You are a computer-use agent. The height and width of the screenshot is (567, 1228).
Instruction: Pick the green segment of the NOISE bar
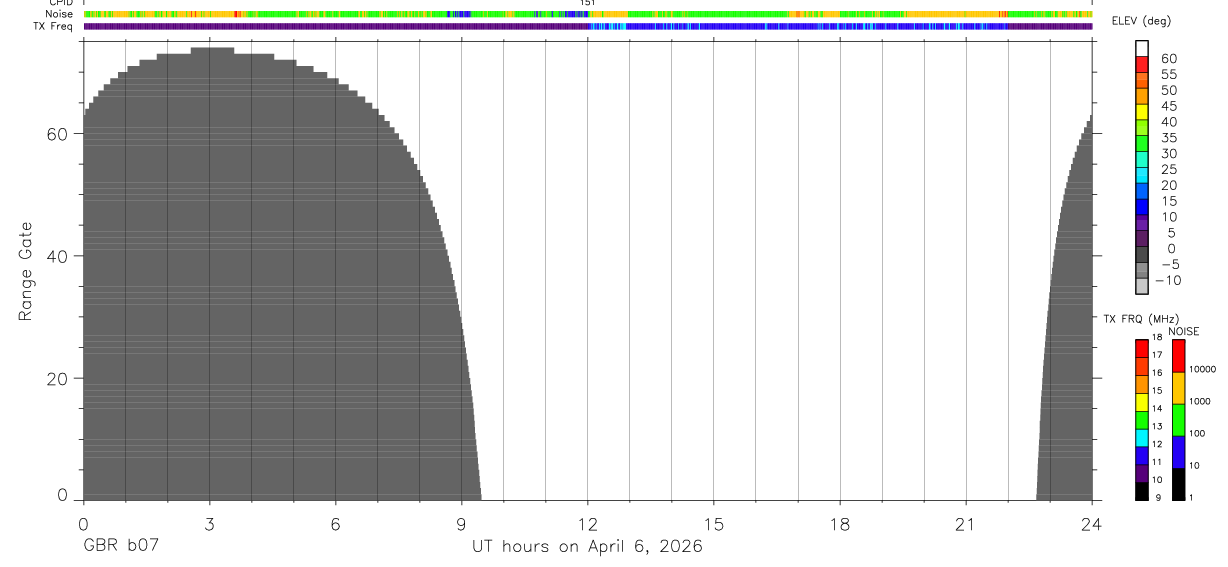[1179, 420]
